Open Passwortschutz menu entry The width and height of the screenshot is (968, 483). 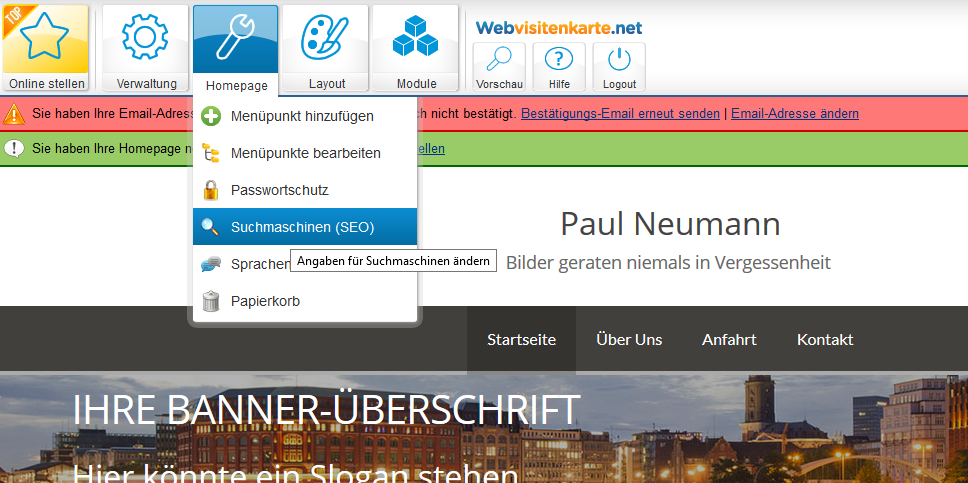pos(305,190)
